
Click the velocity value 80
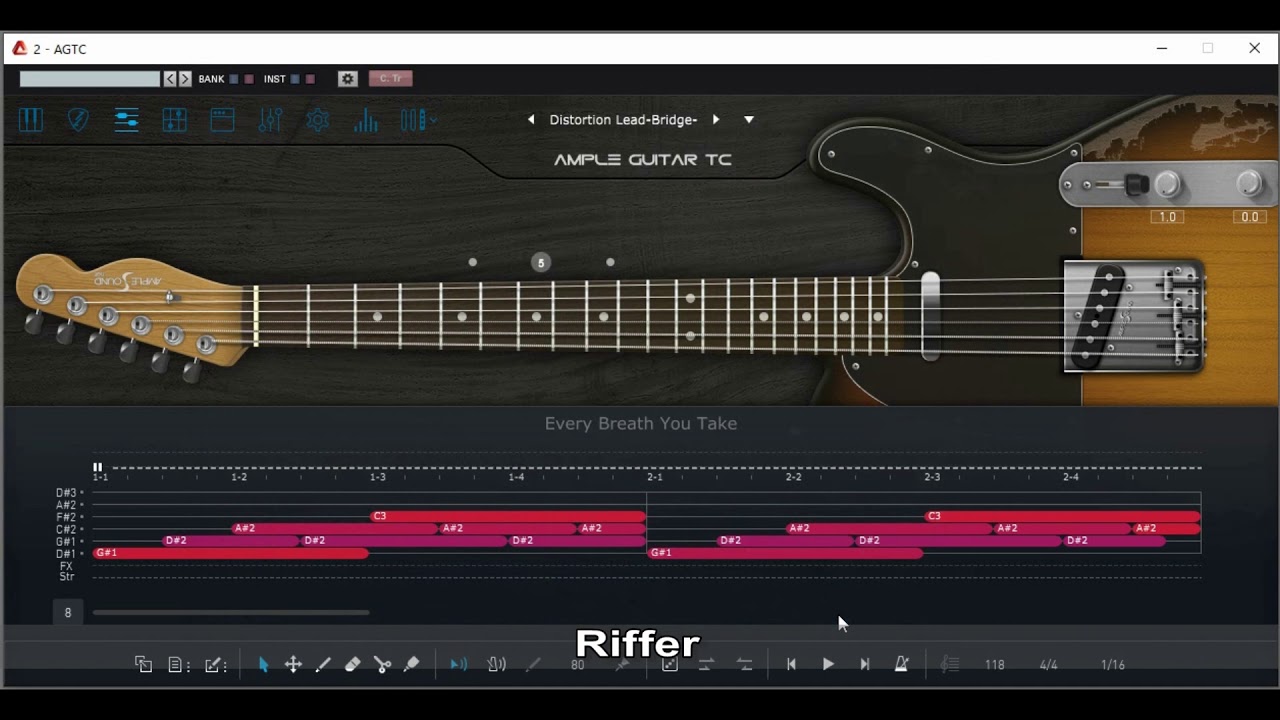577,665
